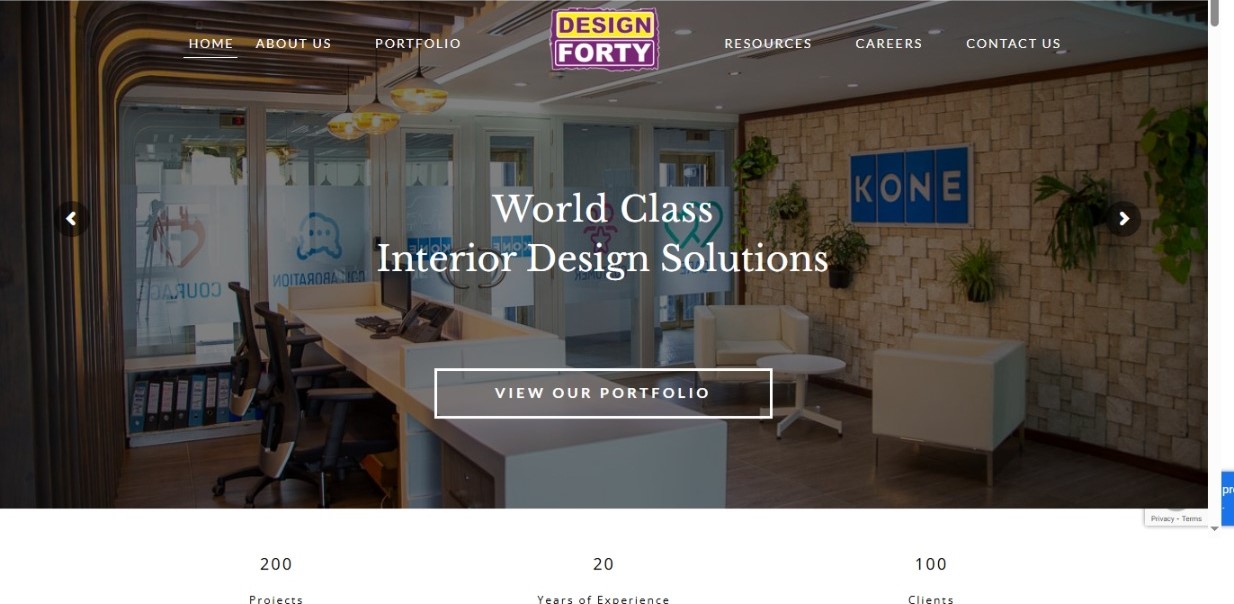
Task: Click the scrollbar down arrow
Action: [1215, 528]
